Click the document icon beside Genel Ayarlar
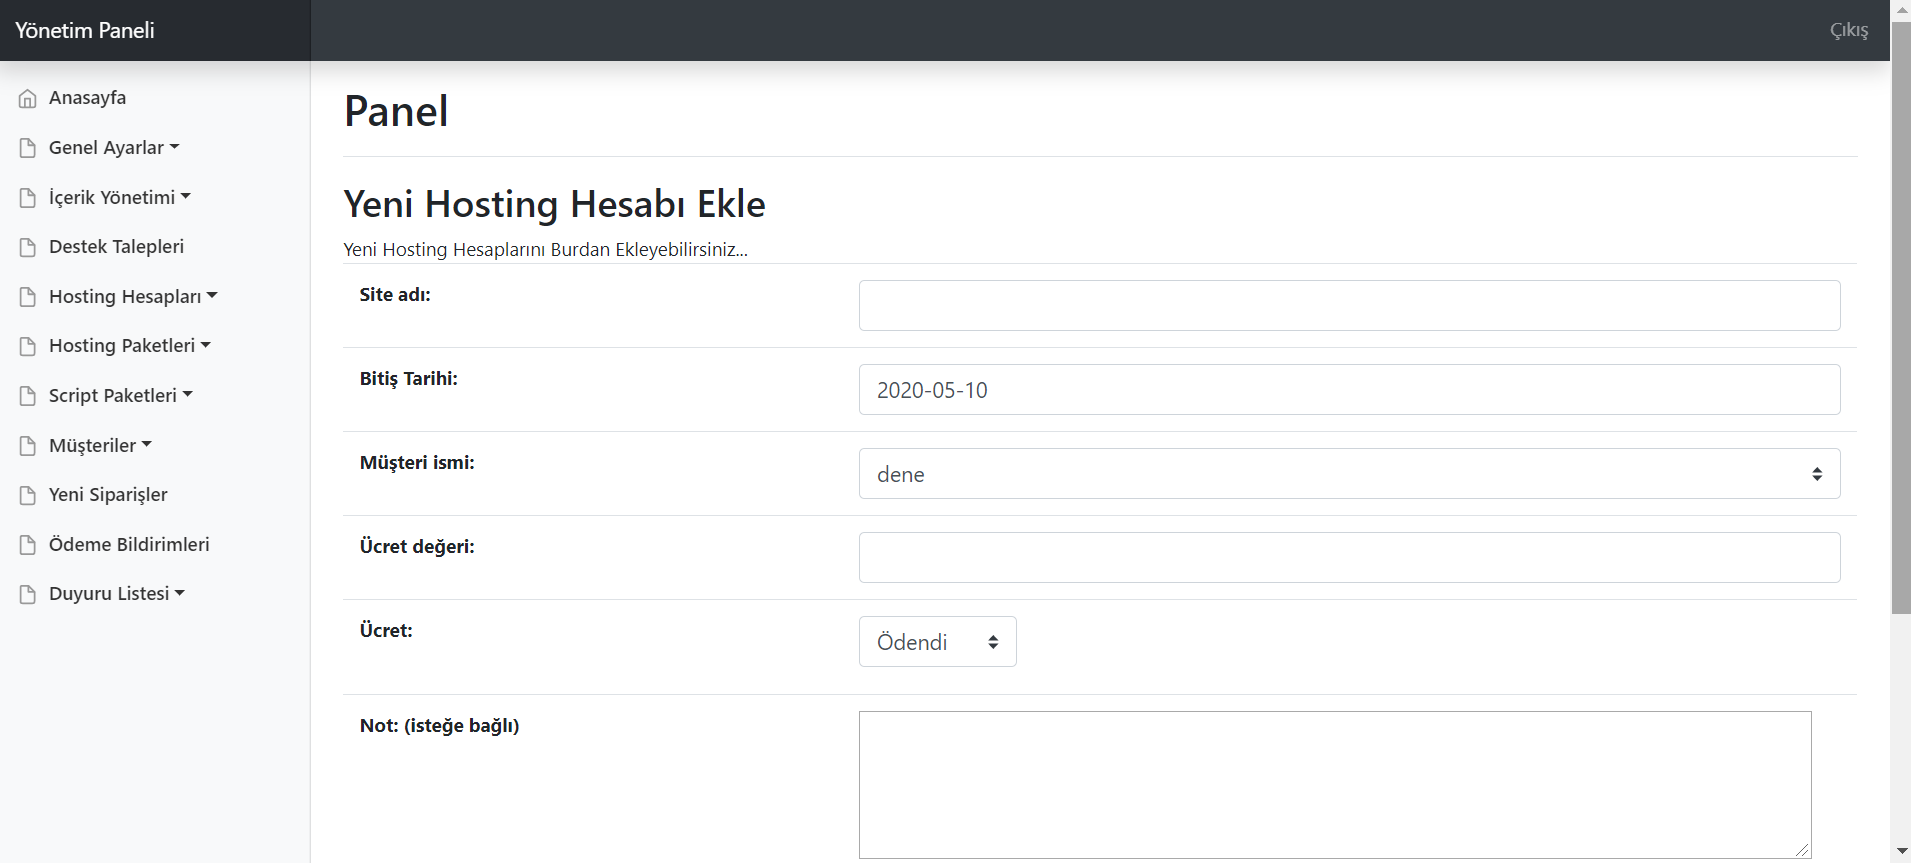The height and width of the screenshot is (863, 1911). click(28, 148)
